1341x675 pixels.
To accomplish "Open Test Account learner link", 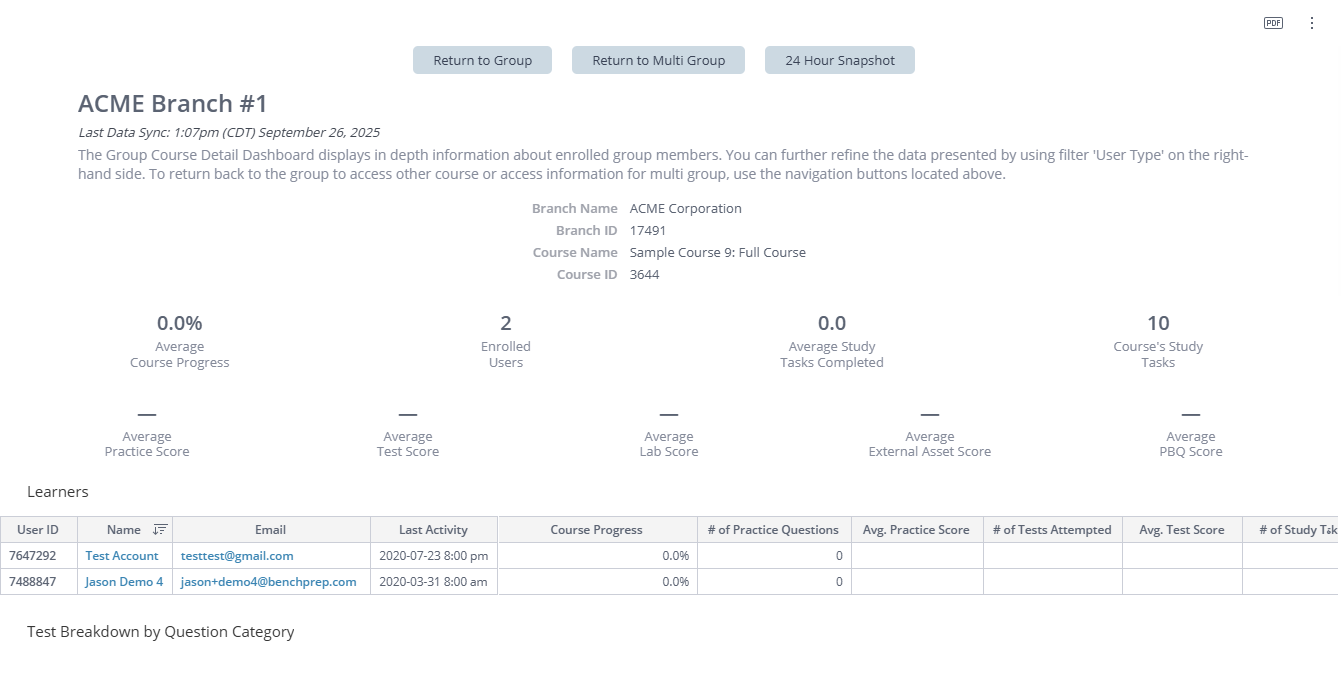I will coord(122,556).
